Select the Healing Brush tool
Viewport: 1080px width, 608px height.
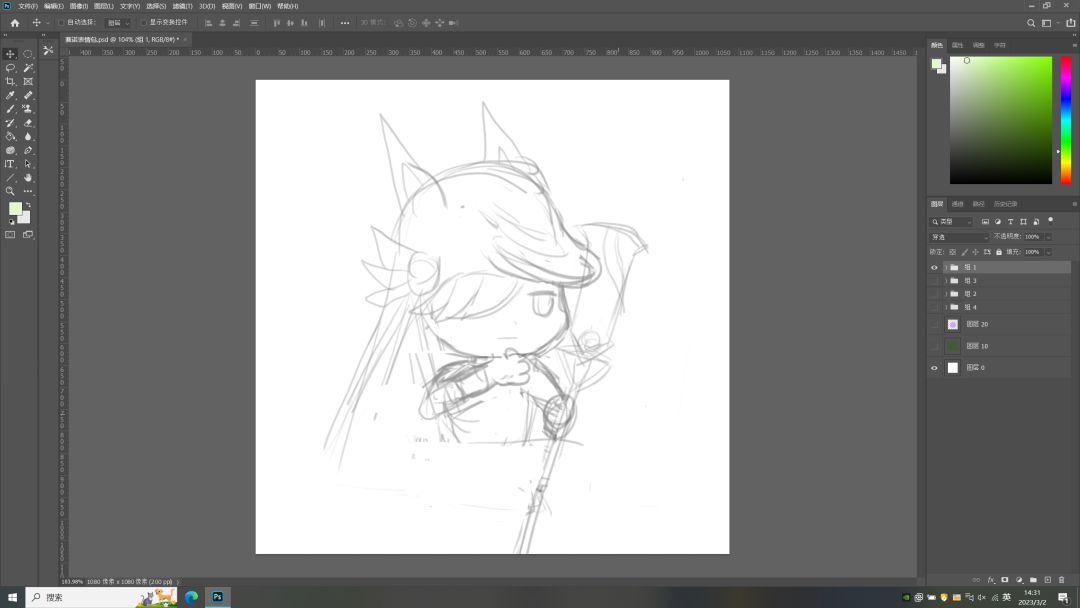(28, 95)
